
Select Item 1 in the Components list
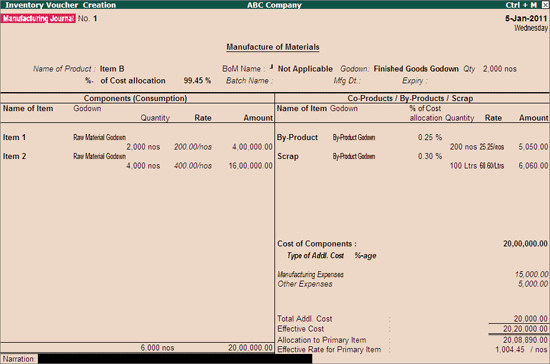click(14, 137)
